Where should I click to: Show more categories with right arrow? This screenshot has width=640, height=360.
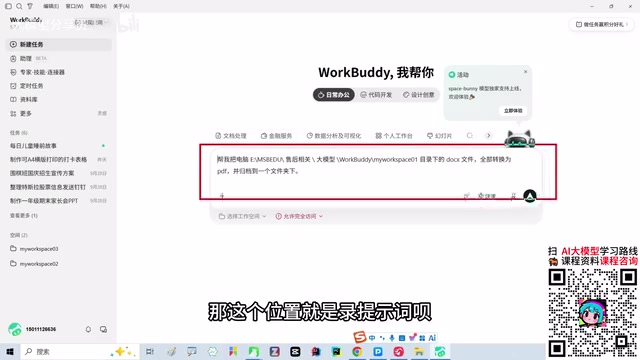[x=489, y=136]
